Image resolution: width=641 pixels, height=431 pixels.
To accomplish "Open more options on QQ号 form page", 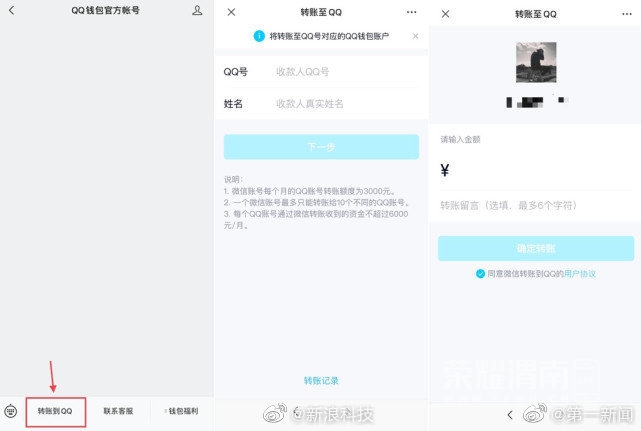I will pyautogui.click(x=411, y=12).
